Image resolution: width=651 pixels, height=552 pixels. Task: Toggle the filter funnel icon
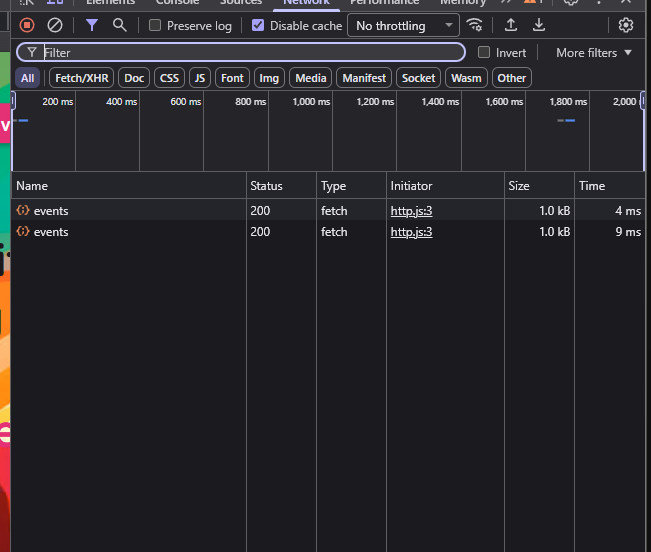[x=92, y=25]
